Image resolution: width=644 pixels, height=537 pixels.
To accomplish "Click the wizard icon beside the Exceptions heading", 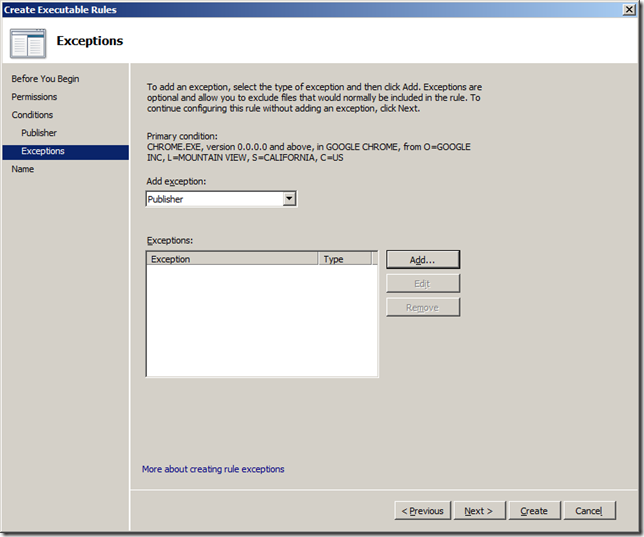I will [29, 41].
